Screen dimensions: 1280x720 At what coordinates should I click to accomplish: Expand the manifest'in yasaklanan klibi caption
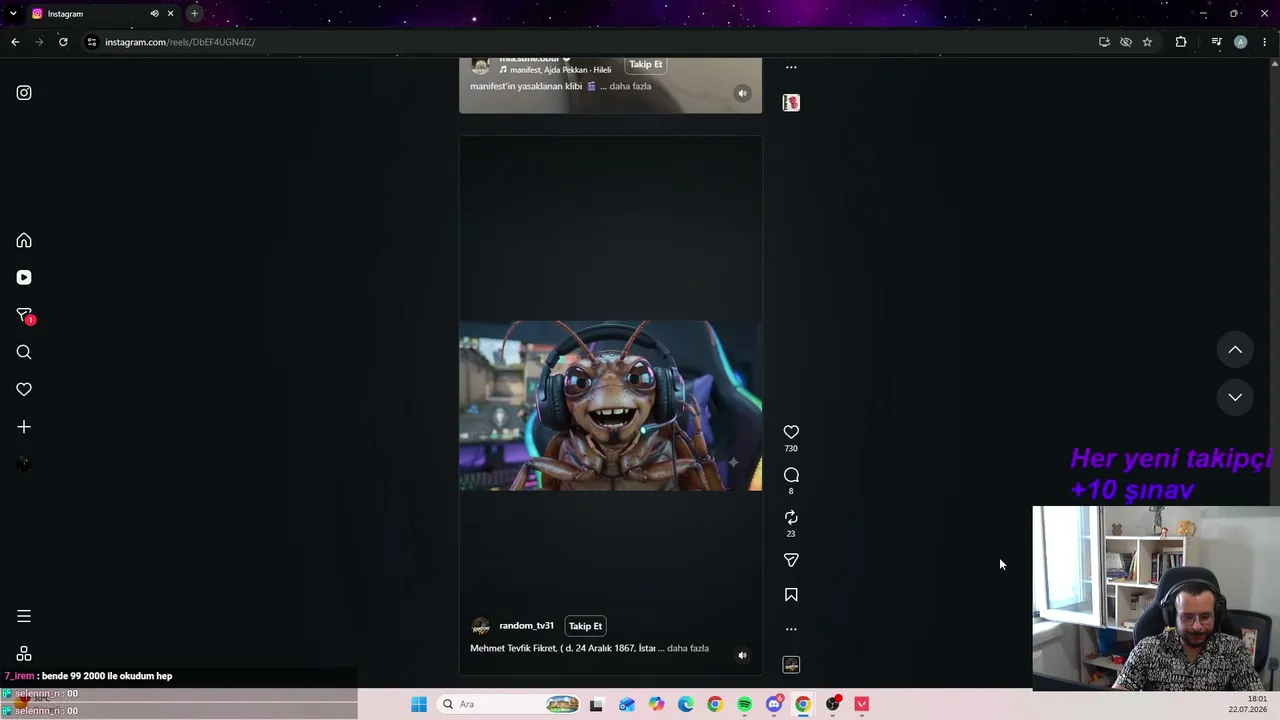[630, 86]
